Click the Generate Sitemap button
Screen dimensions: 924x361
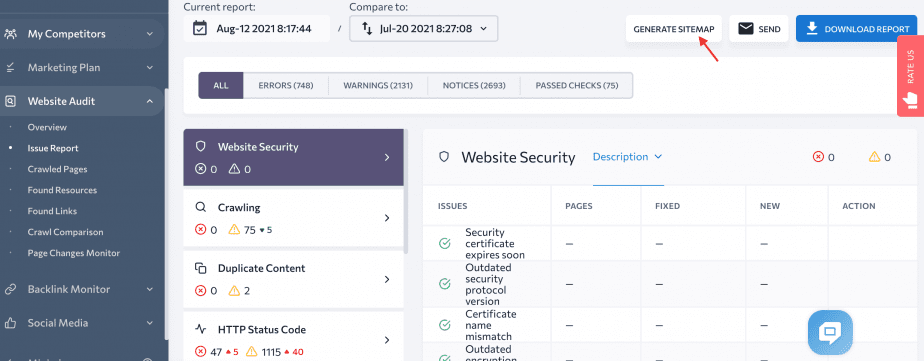[674, 29]
